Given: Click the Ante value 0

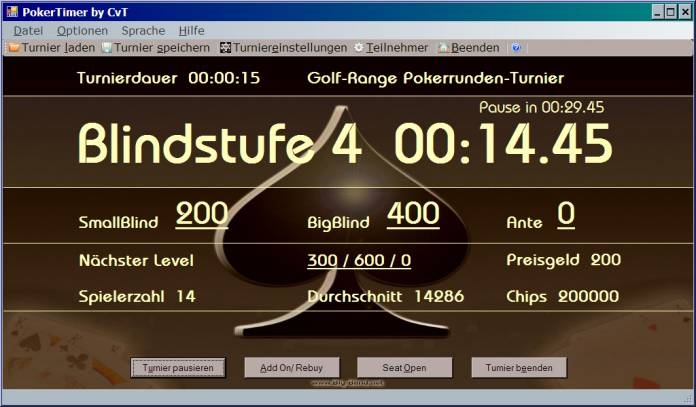Looking at the screenshot, I should (566, 214).
